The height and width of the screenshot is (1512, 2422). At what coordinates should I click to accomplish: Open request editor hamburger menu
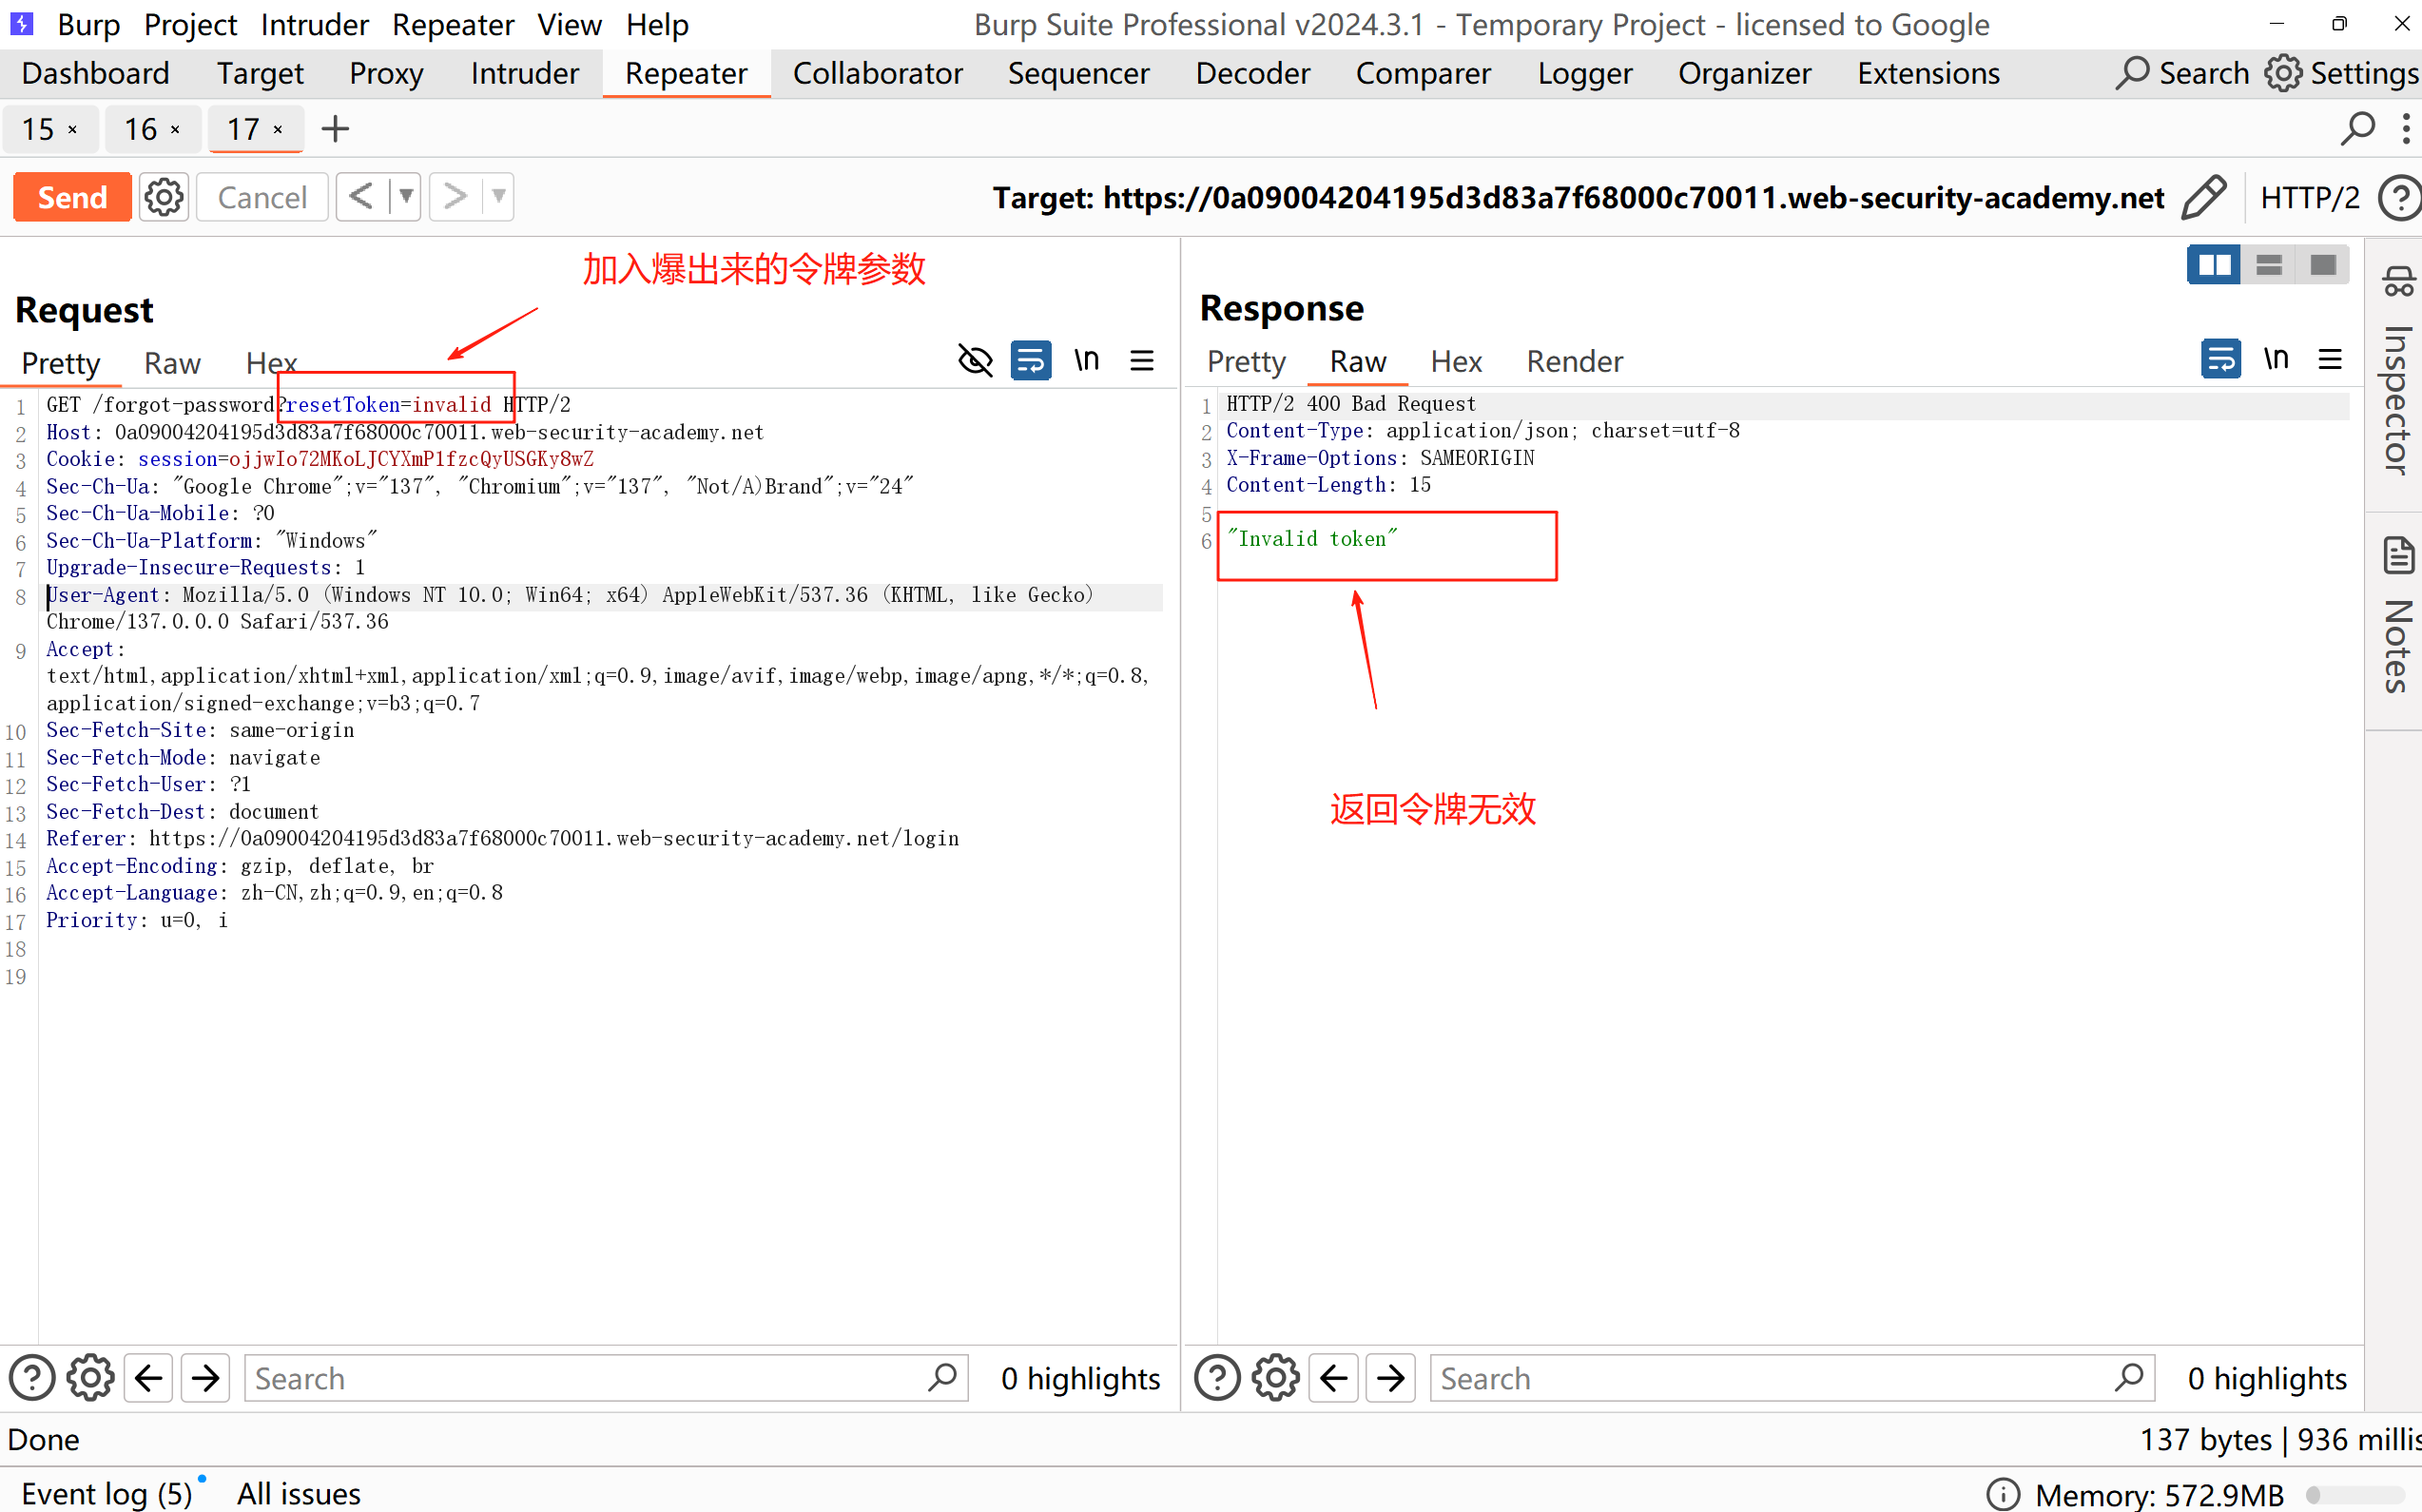(1142, 360)
